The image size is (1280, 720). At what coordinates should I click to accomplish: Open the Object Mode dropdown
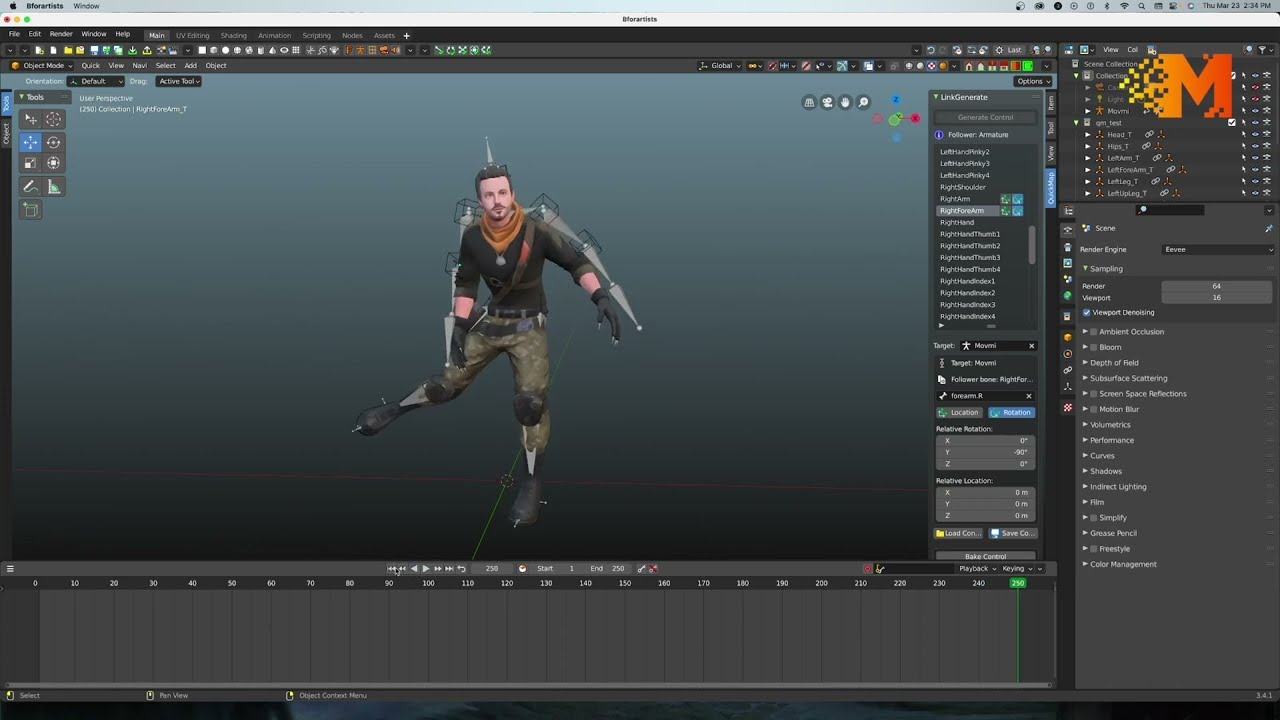click(42, 66)
